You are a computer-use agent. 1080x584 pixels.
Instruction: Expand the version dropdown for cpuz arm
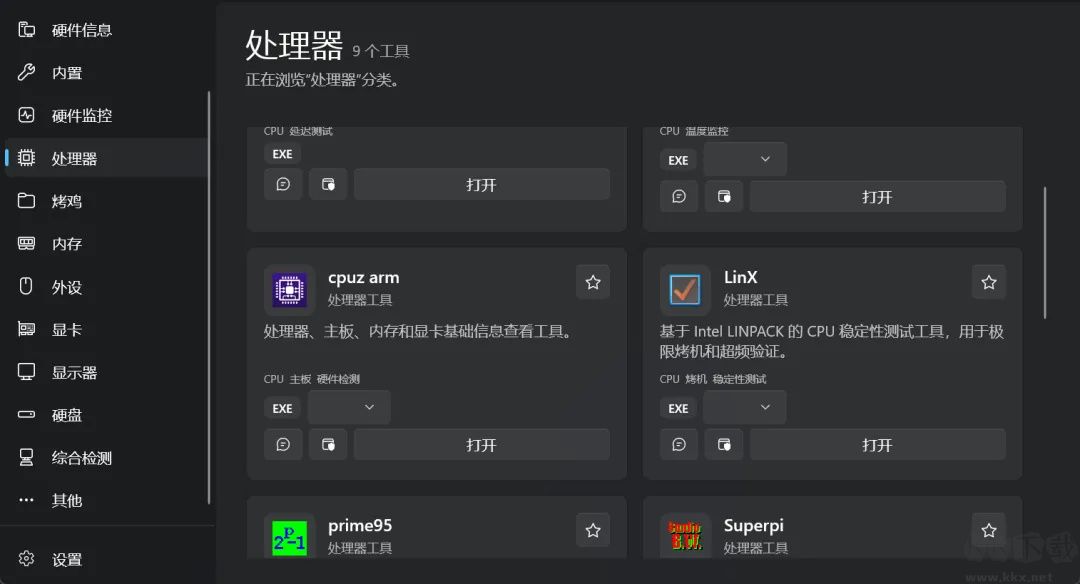[349, 408]
